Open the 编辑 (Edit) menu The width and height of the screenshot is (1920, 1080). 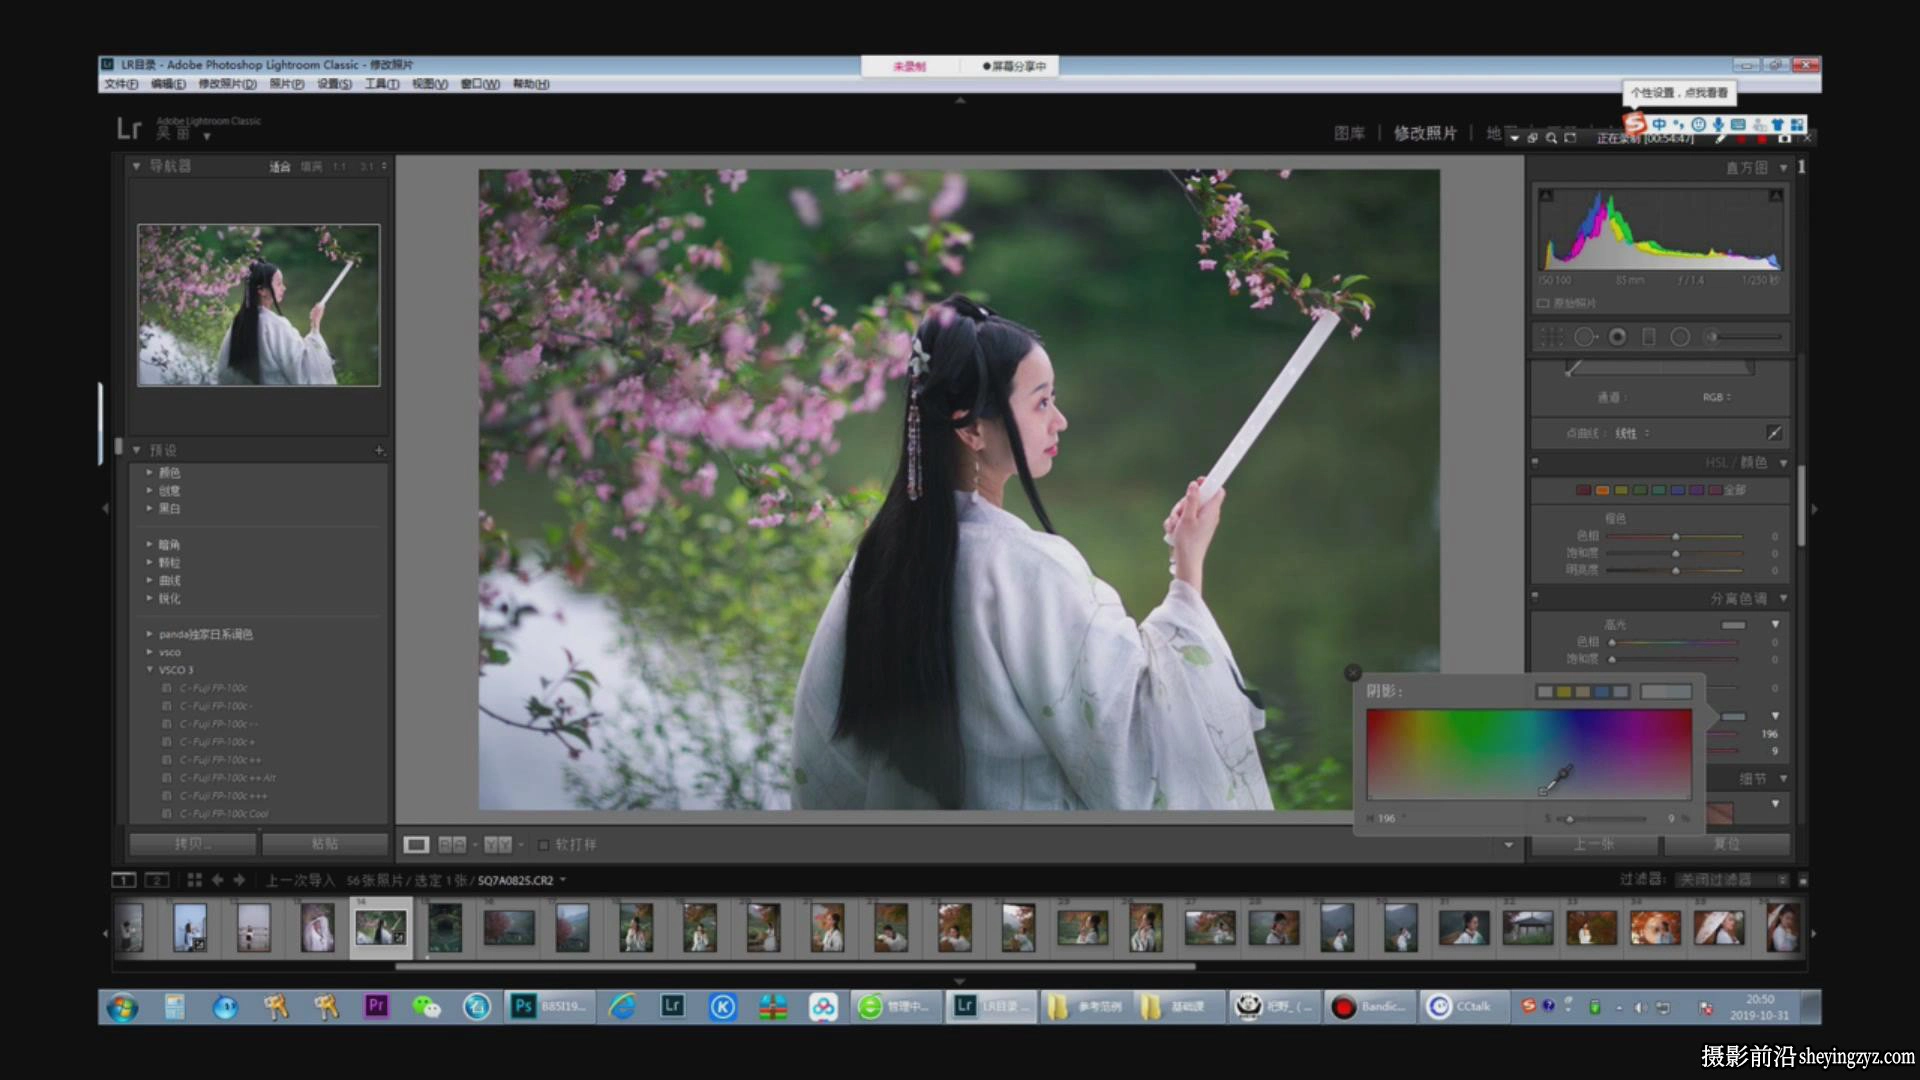click(168, 84)
